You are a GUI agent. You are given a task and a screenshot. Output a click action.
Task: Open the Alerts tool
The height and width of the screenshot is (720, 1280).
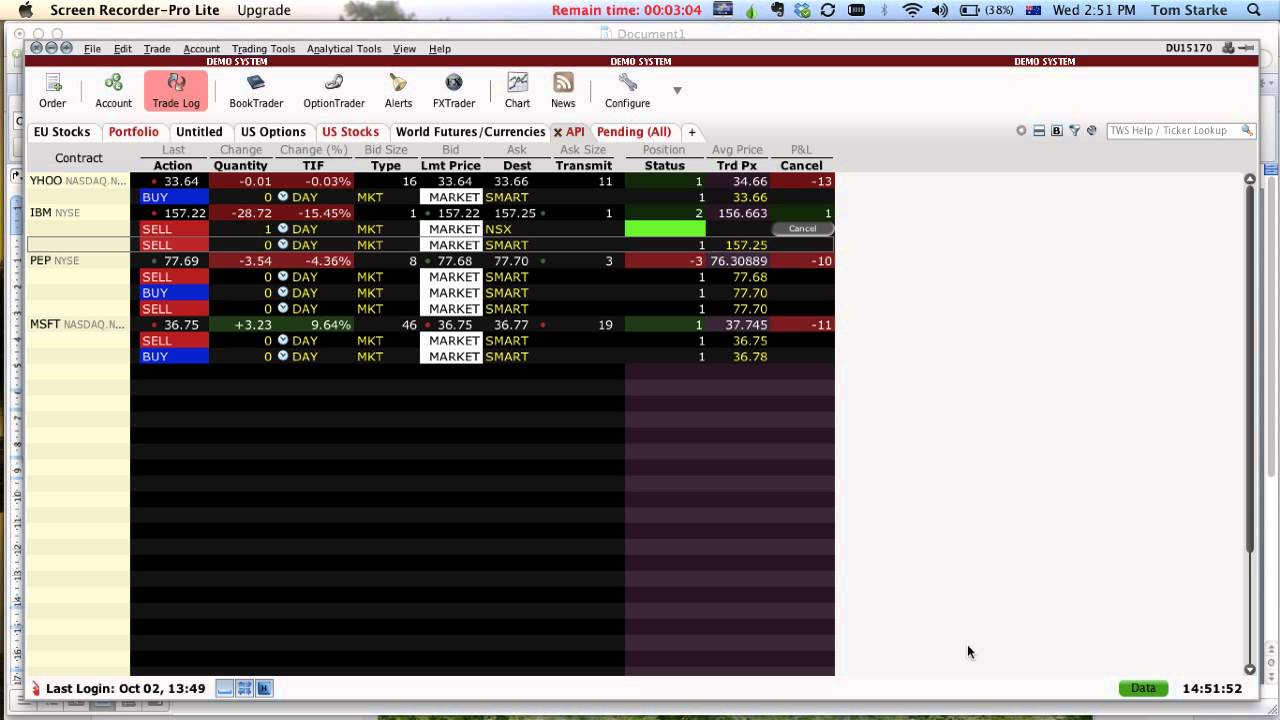(398, 90)
